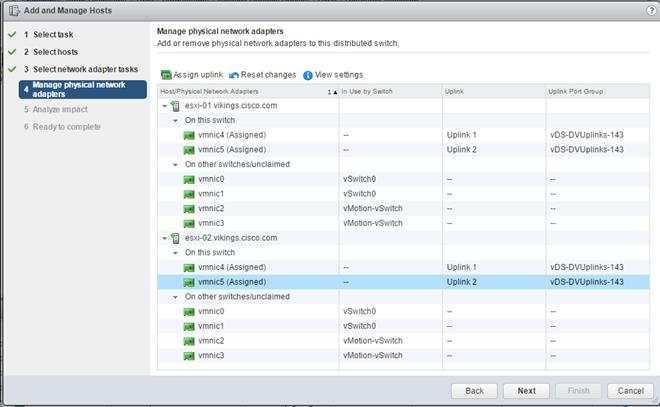Click 'vMotion-vSwitch' cell in esxi-01 vmnic2 row
Image resolution: width=660 pixels, height=407 pixels.
click(x=373, y=209)
